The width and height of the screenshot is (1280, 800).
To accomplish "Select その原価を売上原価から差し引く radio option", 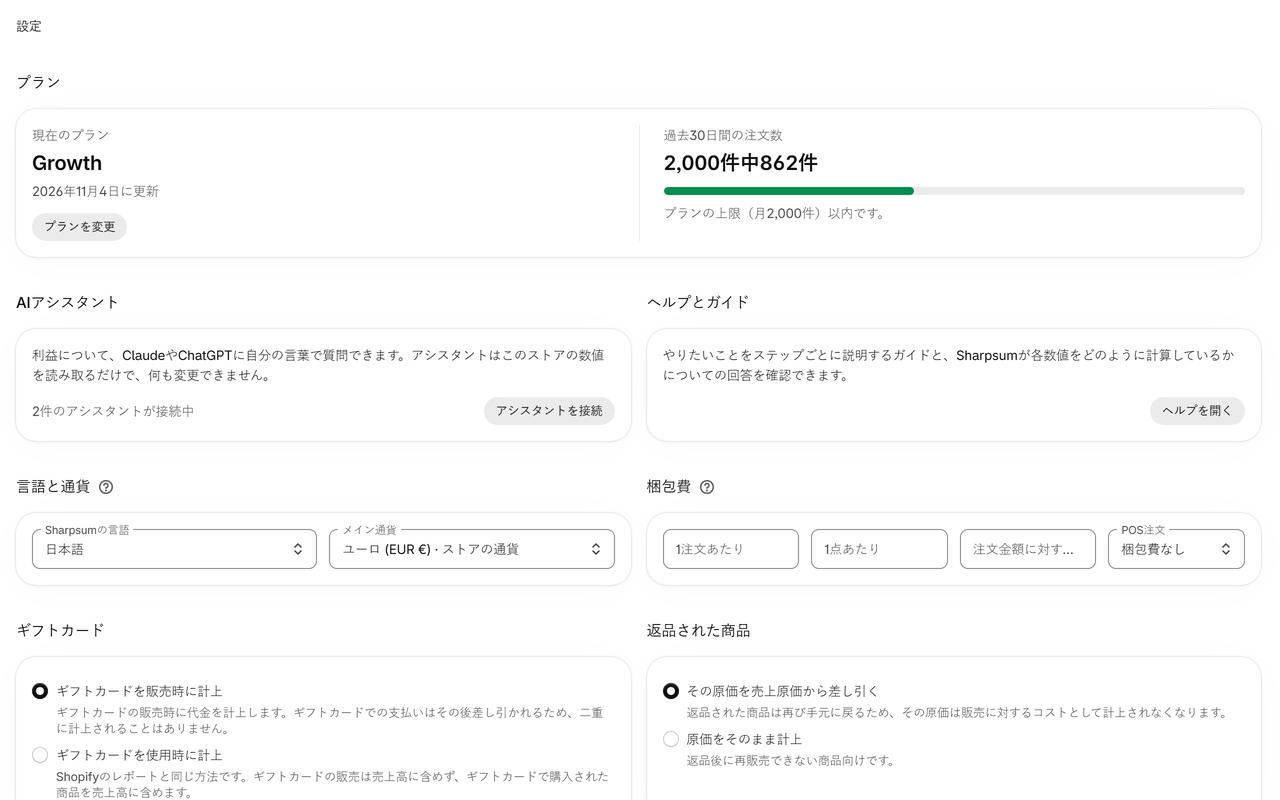I will (x=671, y=691).
